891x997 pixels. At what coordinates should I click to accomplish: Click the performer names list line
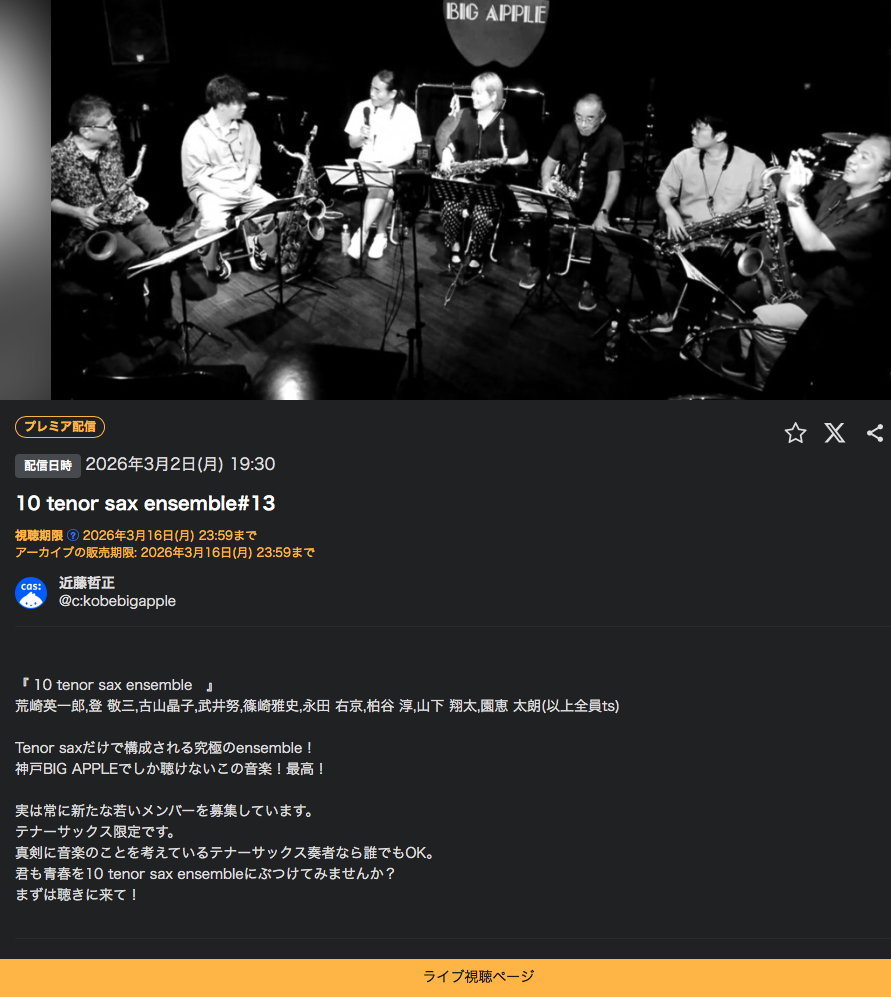317,706
